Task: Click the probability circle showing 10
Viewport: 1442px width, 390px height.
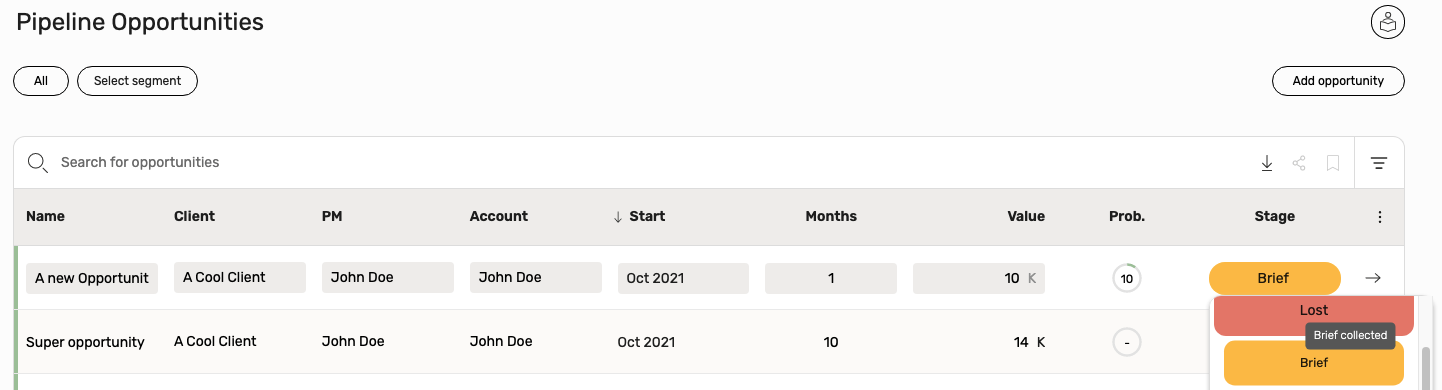Action: coord(1127,278)
